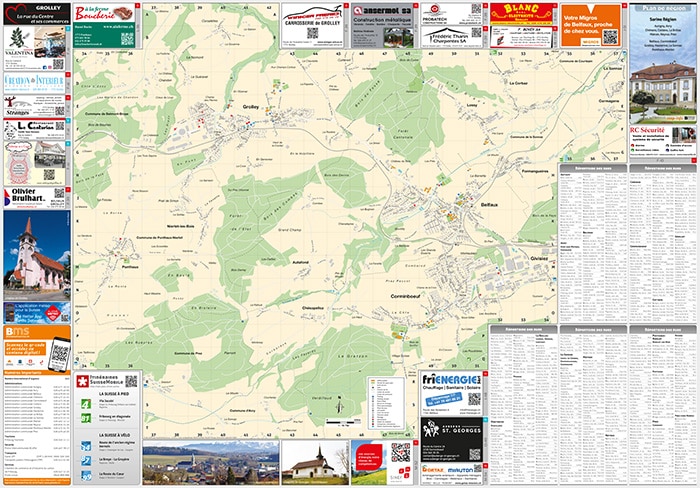
Task: Click the blue cycling route 99 icon
Action: 86,476
